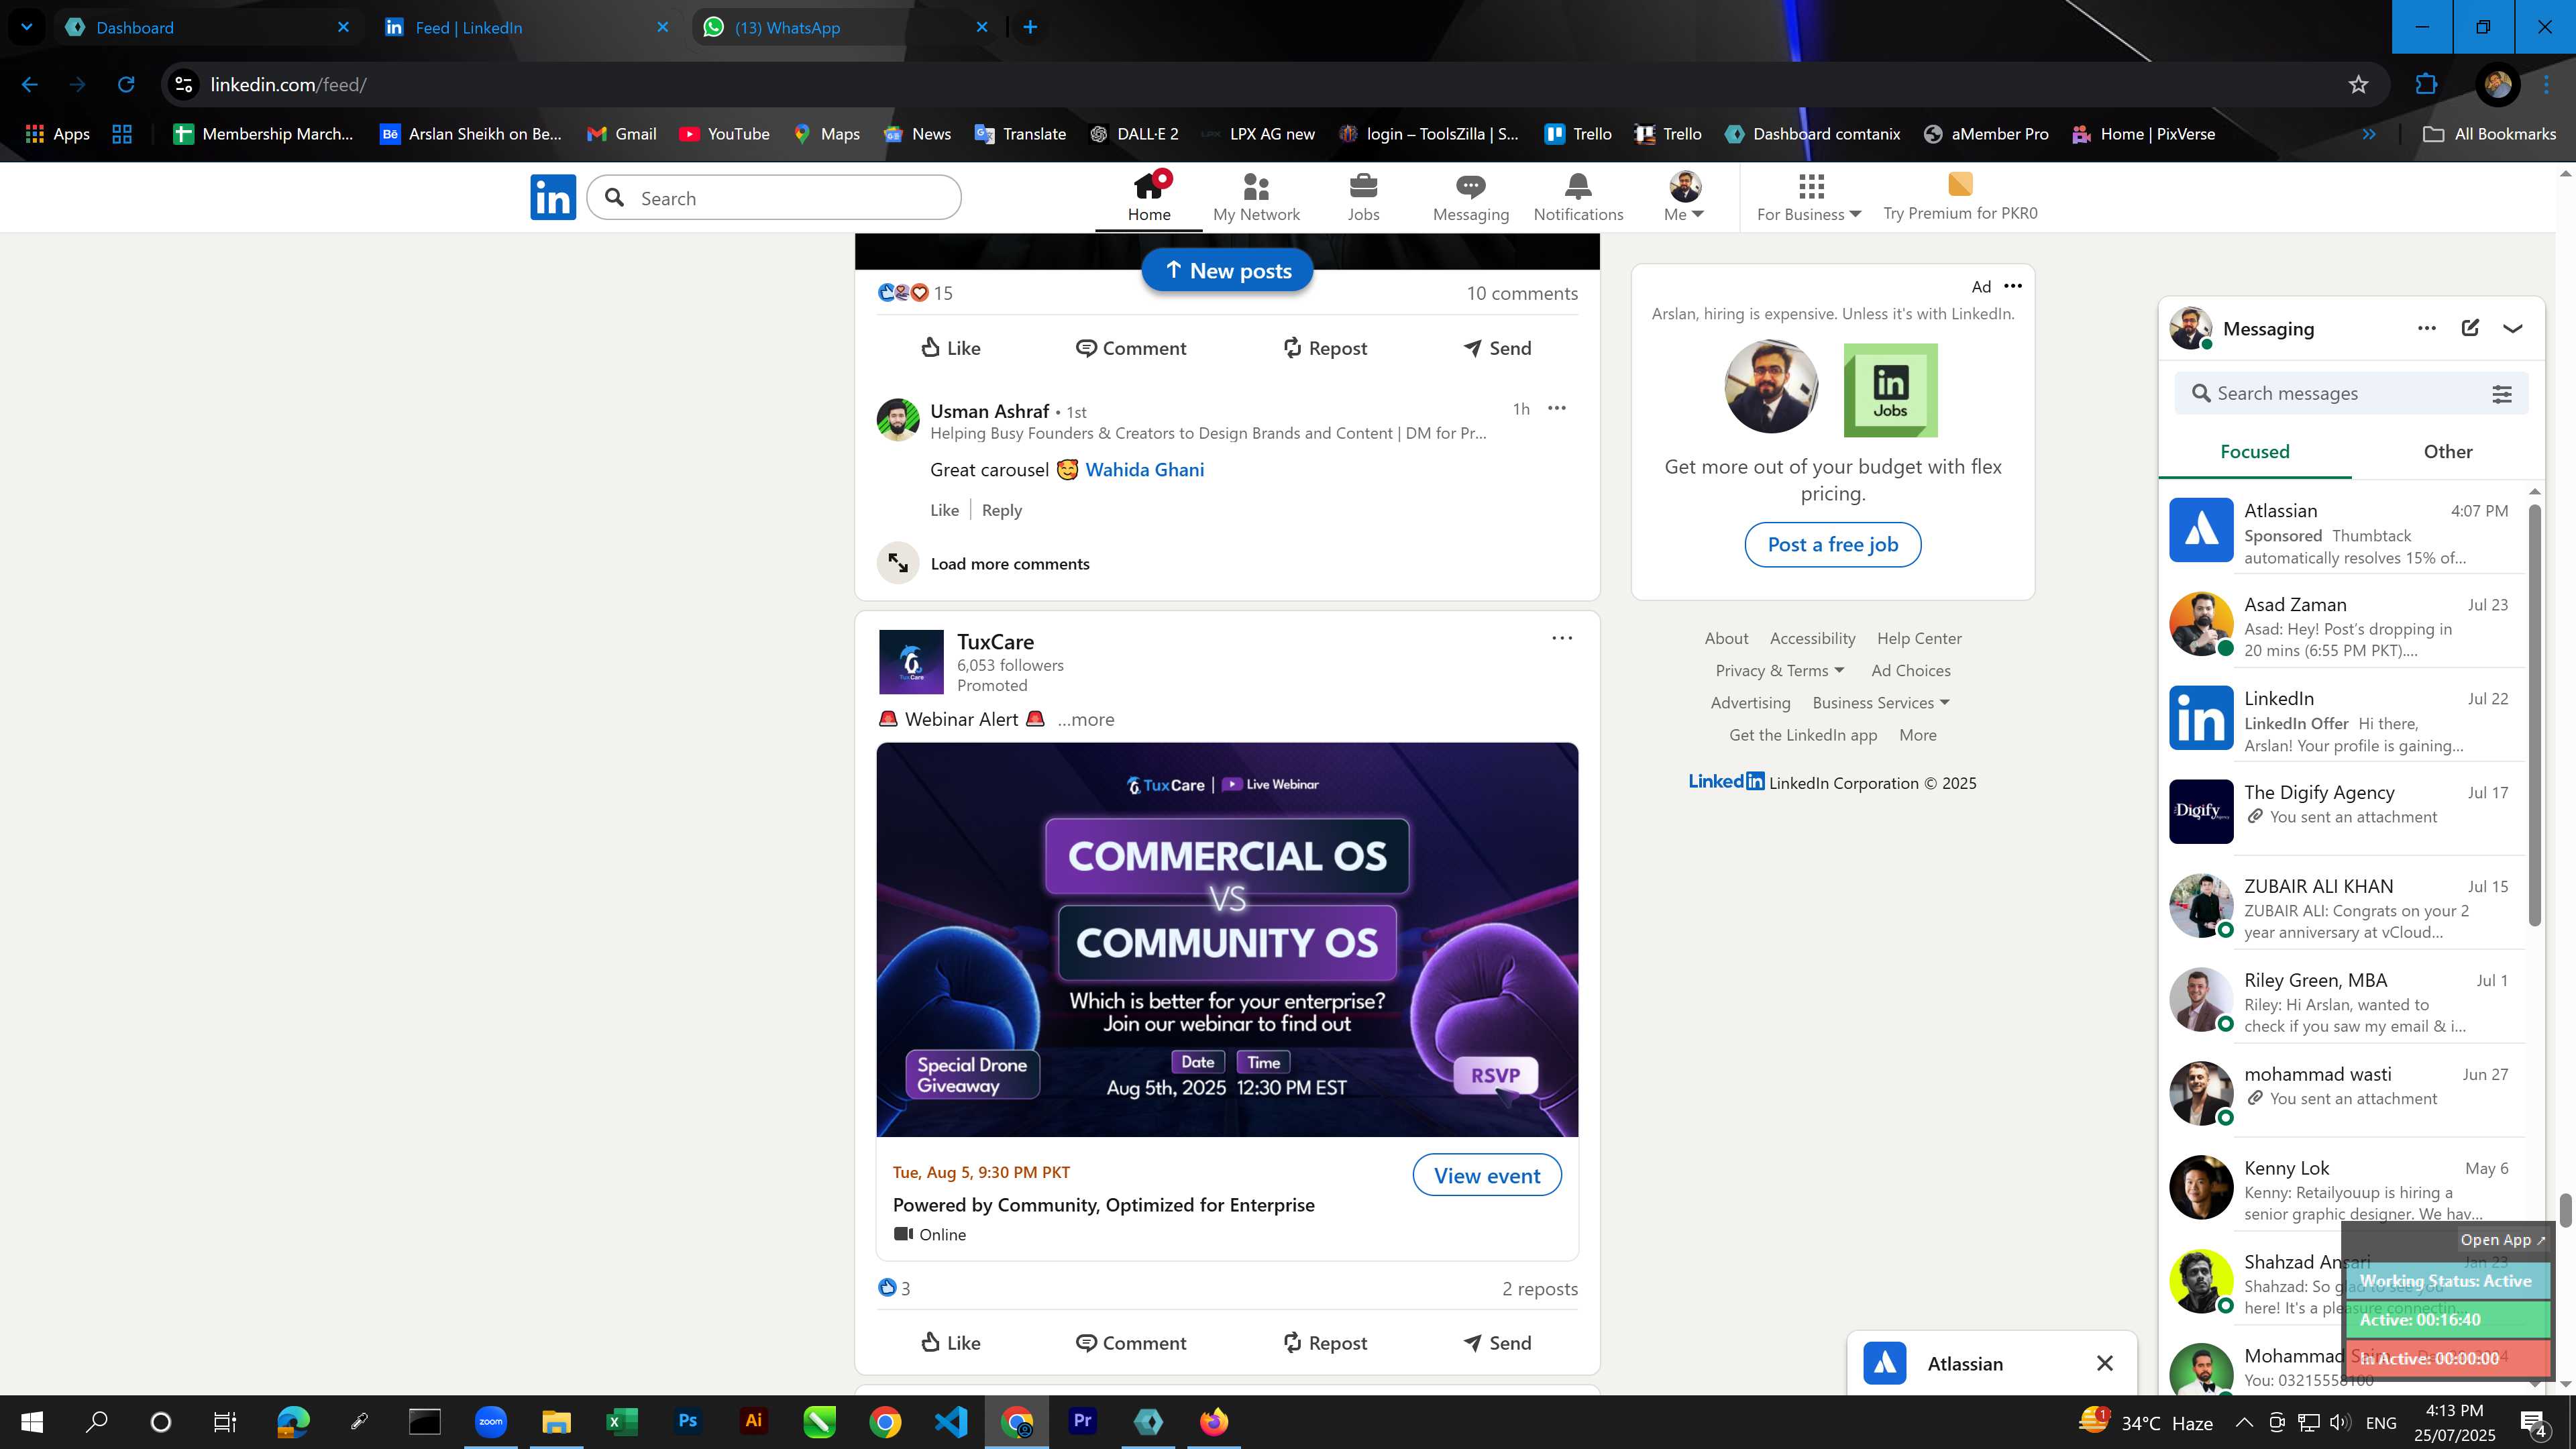
Task: Open Chrome extensions puzzle icon
Action: point(2425,85)
